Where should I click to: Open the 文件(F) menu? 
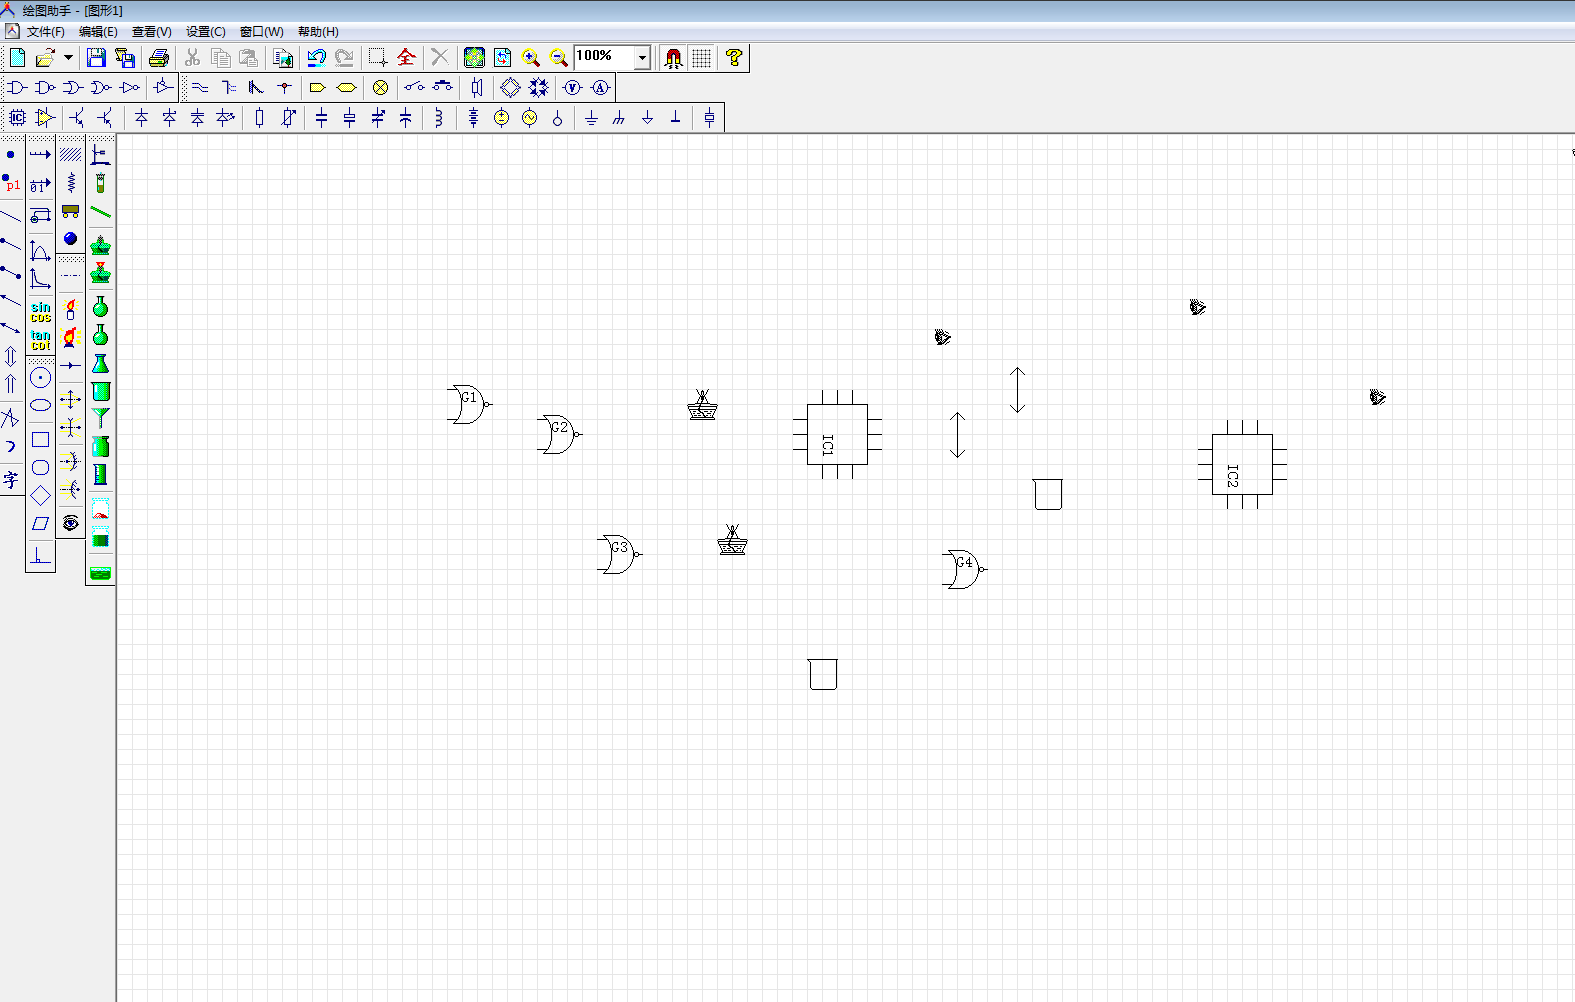pos(45,32)
